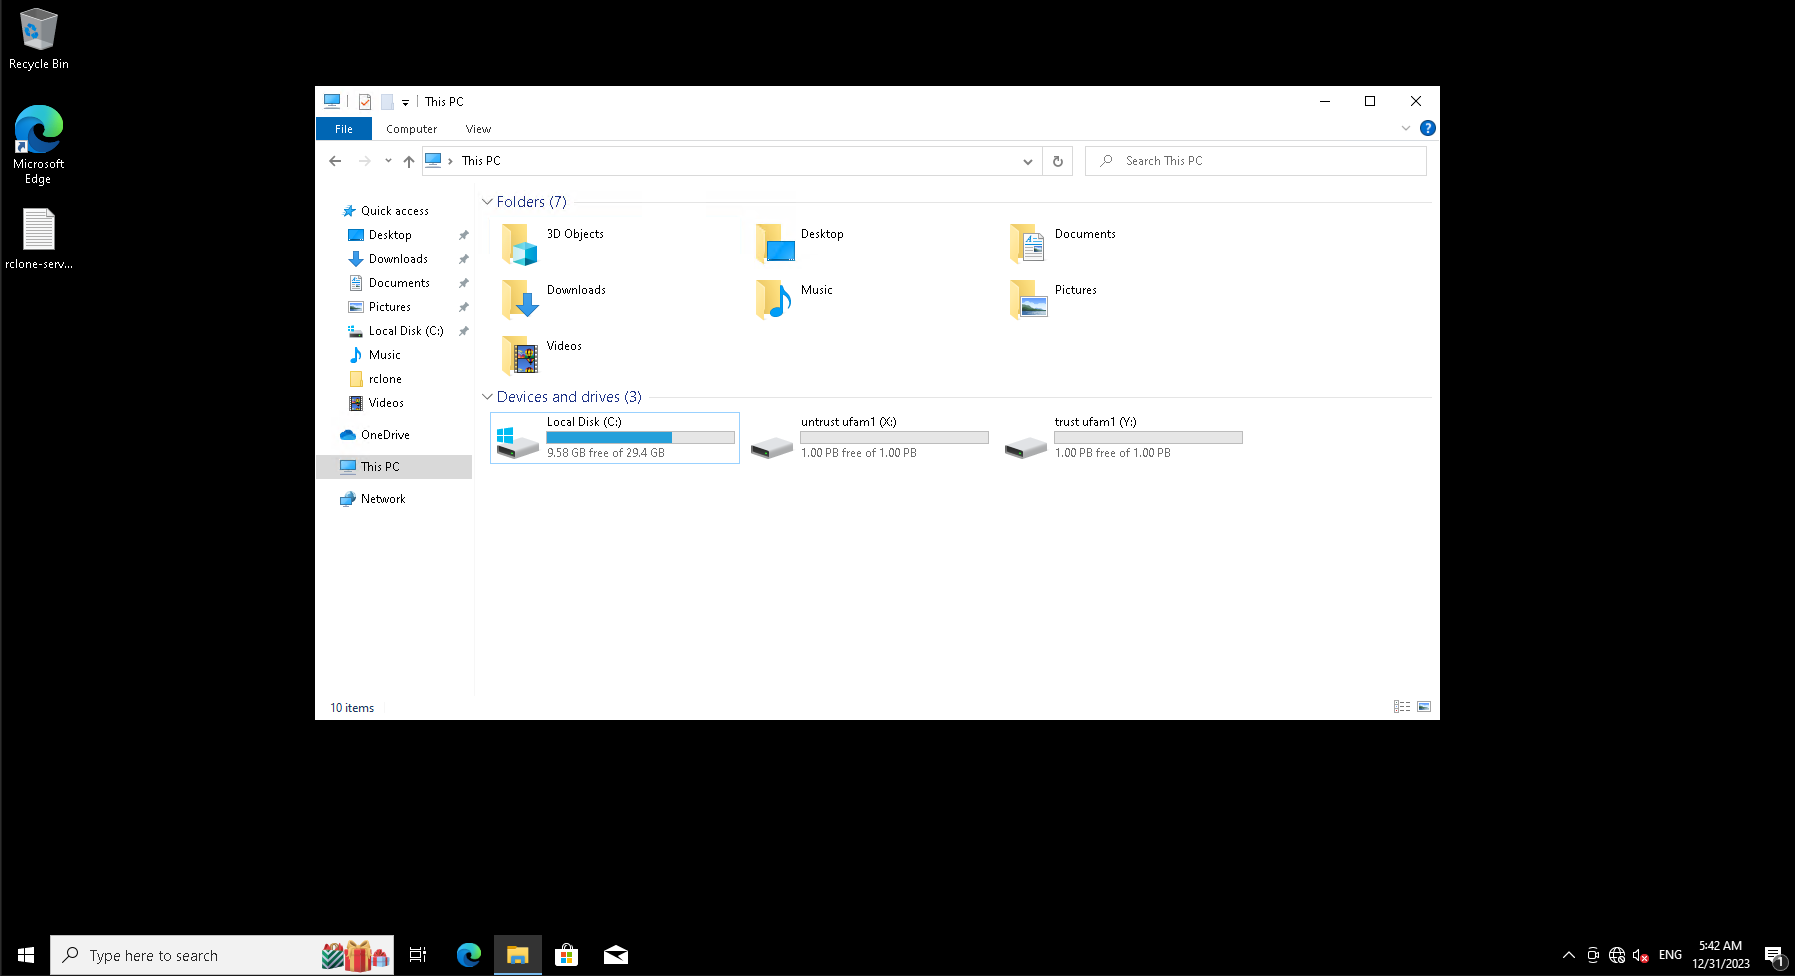The image size is (1795, 976).
Task: Click the Refresh button in address bar
Action: tap(1057, 161)
